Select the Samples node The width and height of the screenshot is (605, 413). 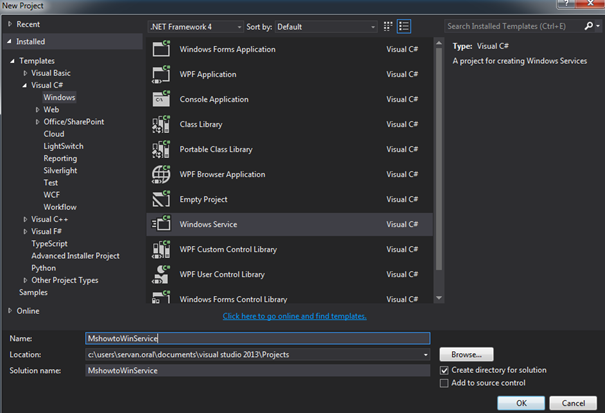point(33,293)
